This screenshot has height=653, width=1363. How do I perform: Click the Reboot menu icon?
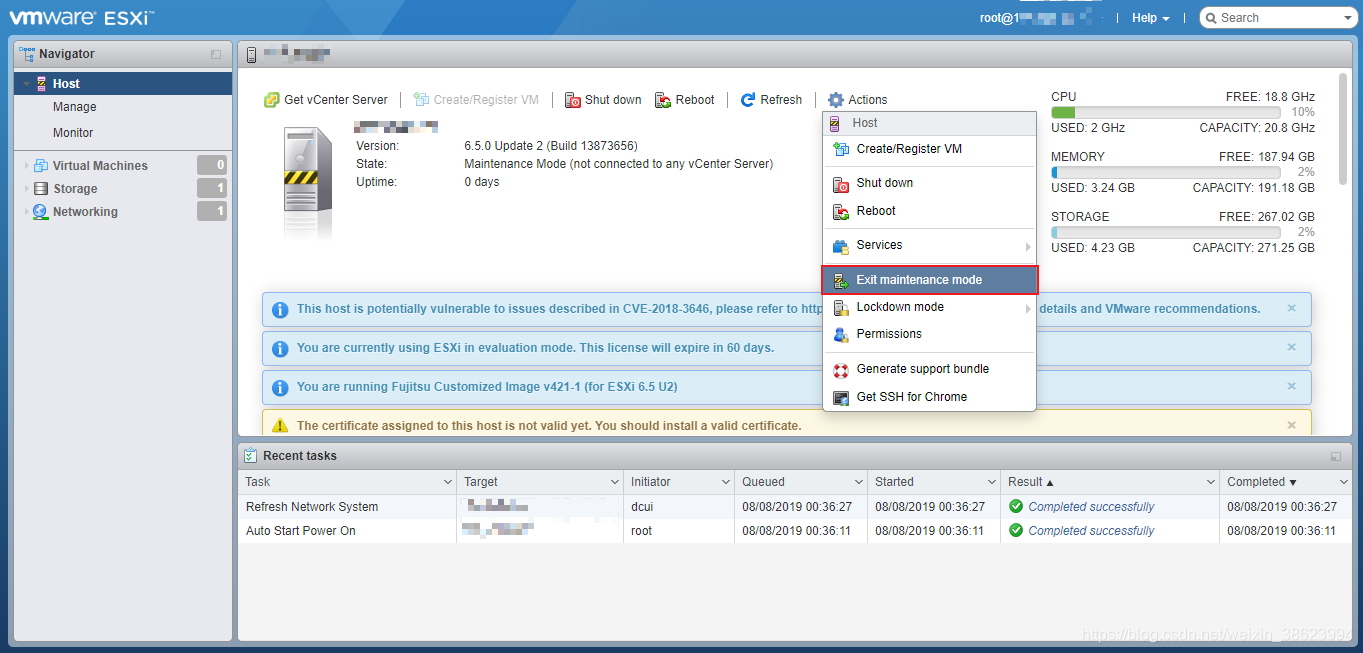coord(841,212)
